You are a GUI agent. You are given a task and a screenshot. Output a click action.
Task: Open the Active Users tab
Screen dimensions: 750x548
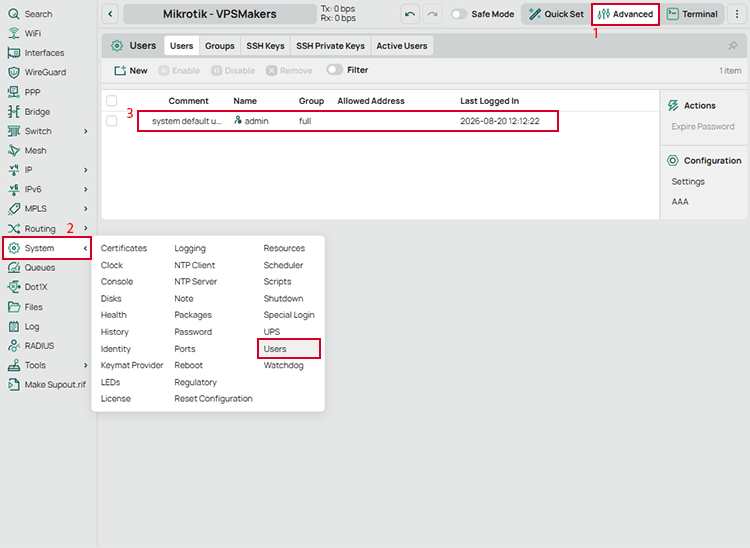[x=402, y=46]
